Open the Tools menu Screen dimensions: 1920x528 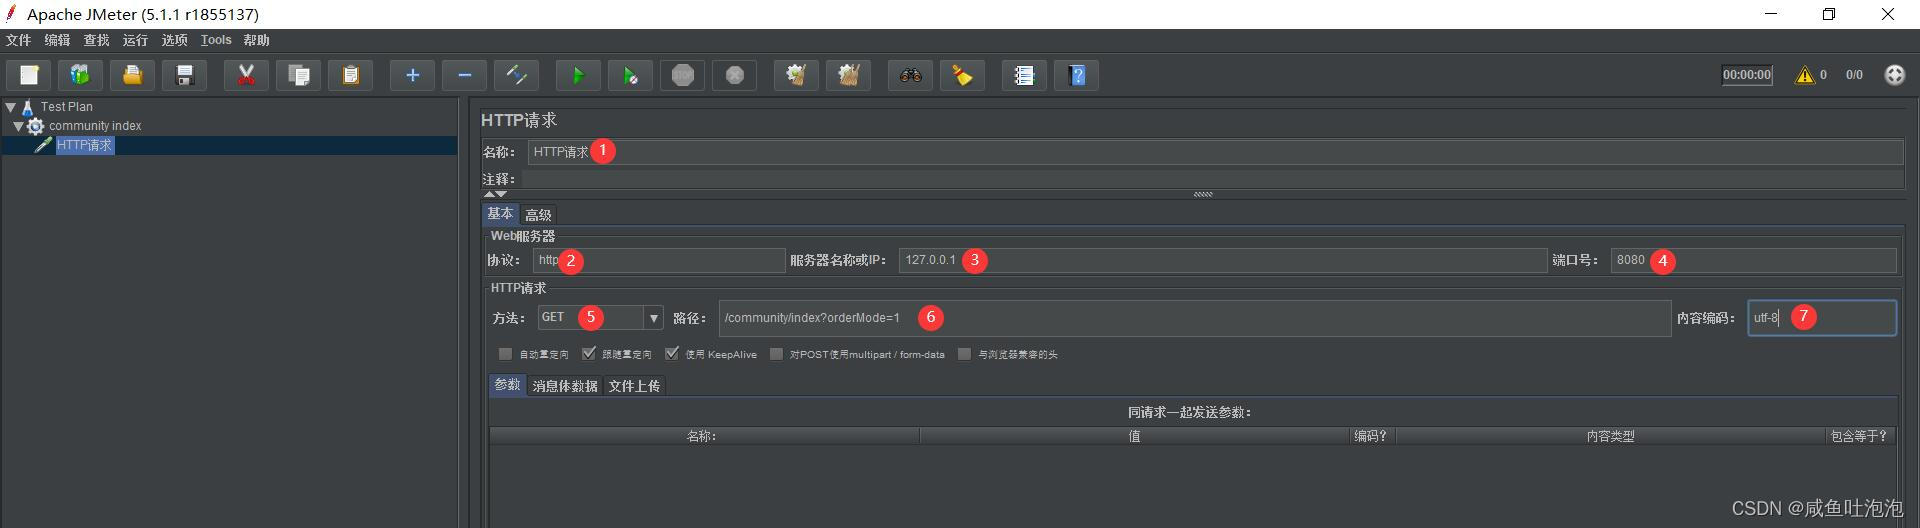coord(216,40)
